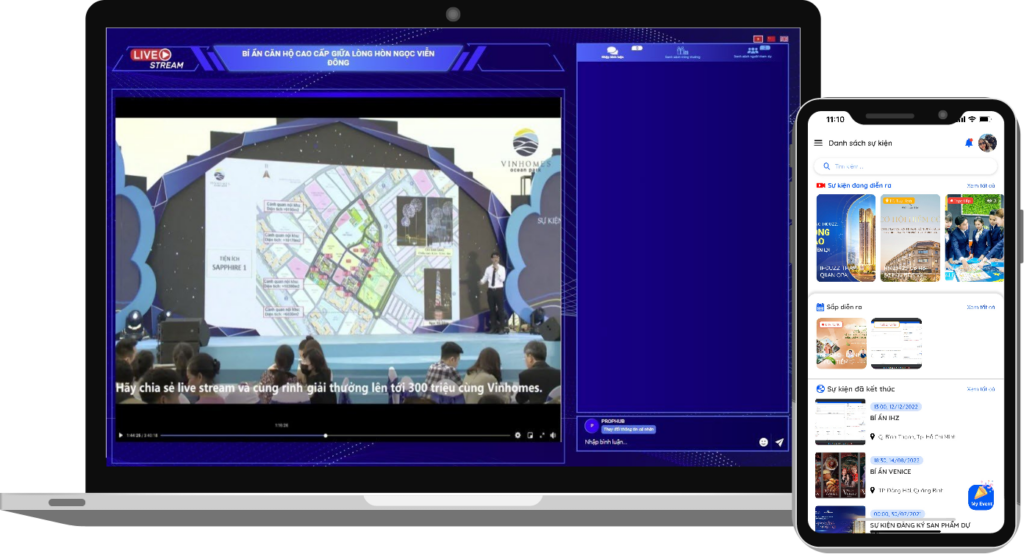The width and height of the screenshot is (1024, 554).
Task: Toggle fullscreen on the video player
Action: (x=543, y=435)
